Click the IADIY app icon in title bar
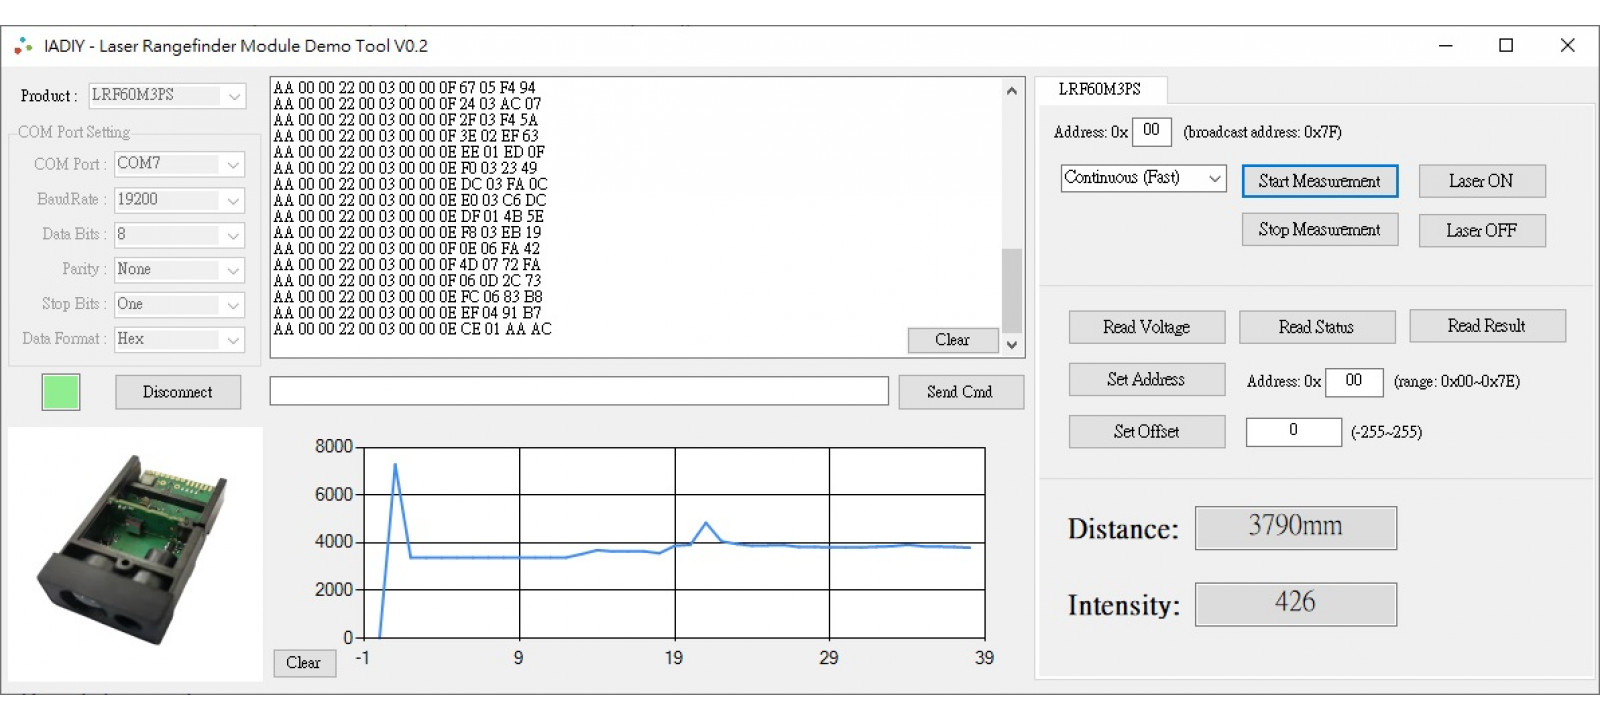The height and width of the screenshot is (720, 1600). tap(23, 46)
